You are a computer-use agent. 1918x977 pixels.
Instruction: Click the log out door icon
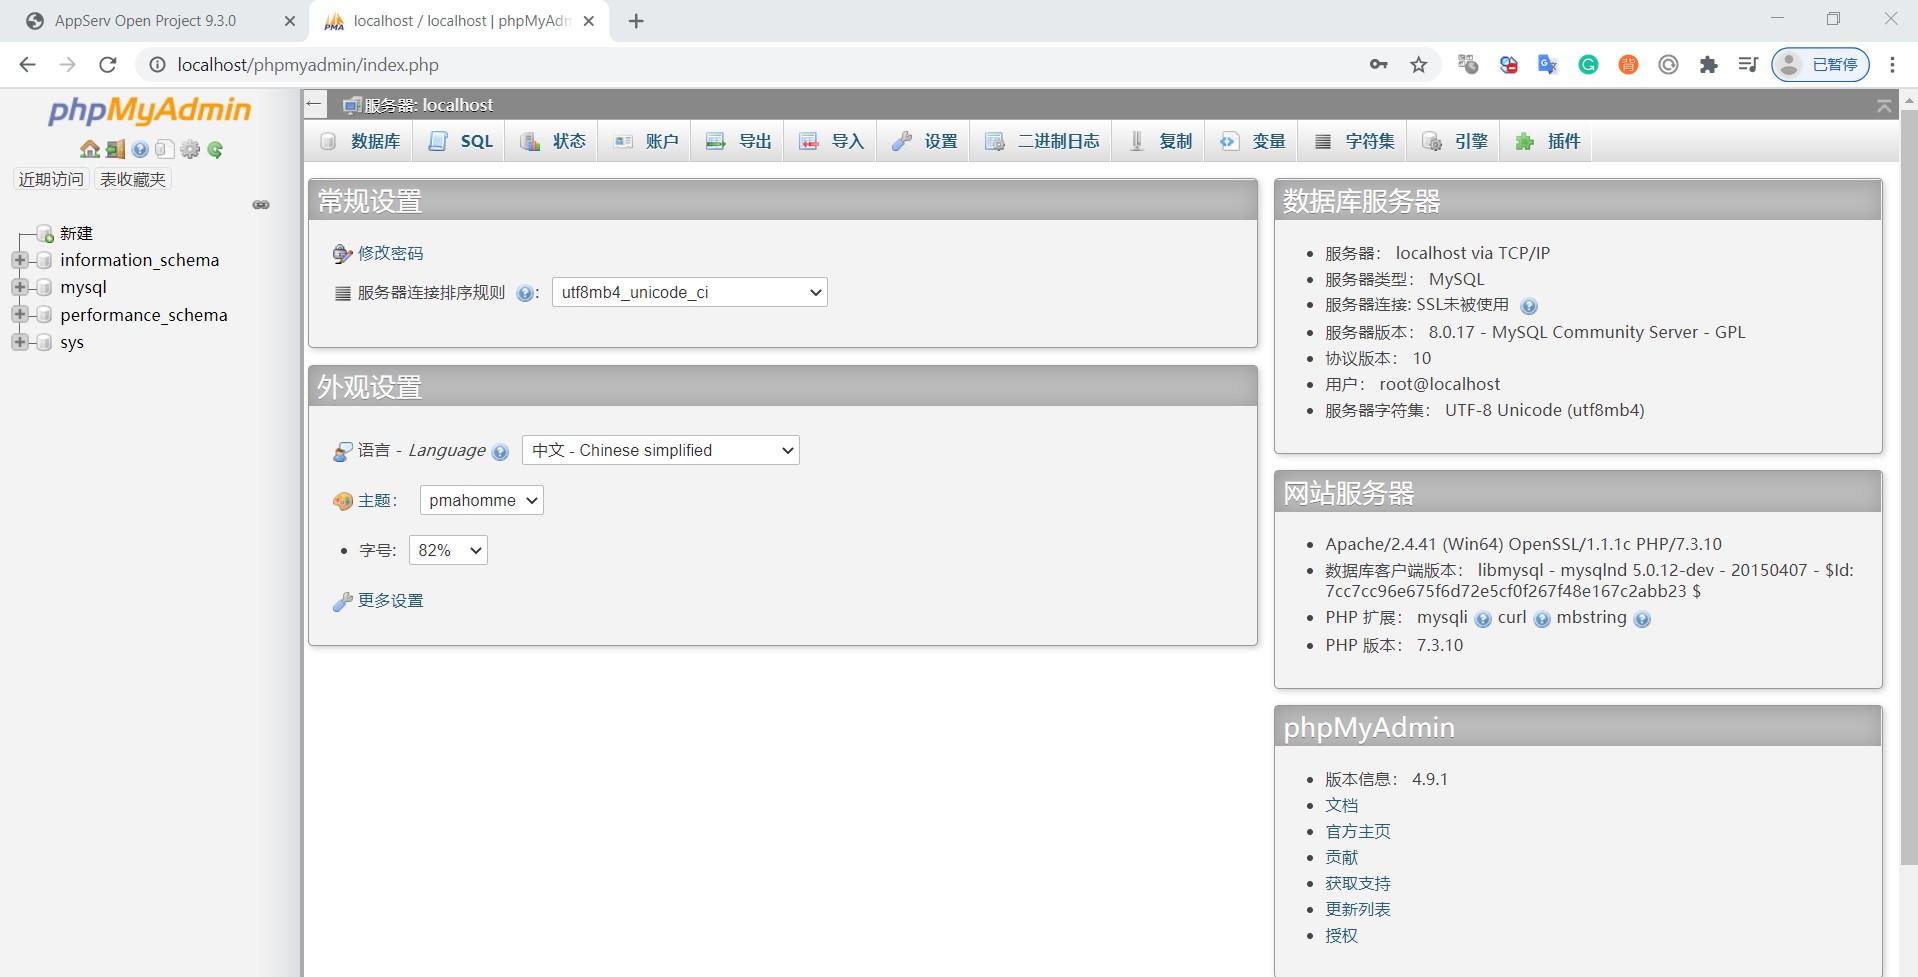tap(115, 149)
